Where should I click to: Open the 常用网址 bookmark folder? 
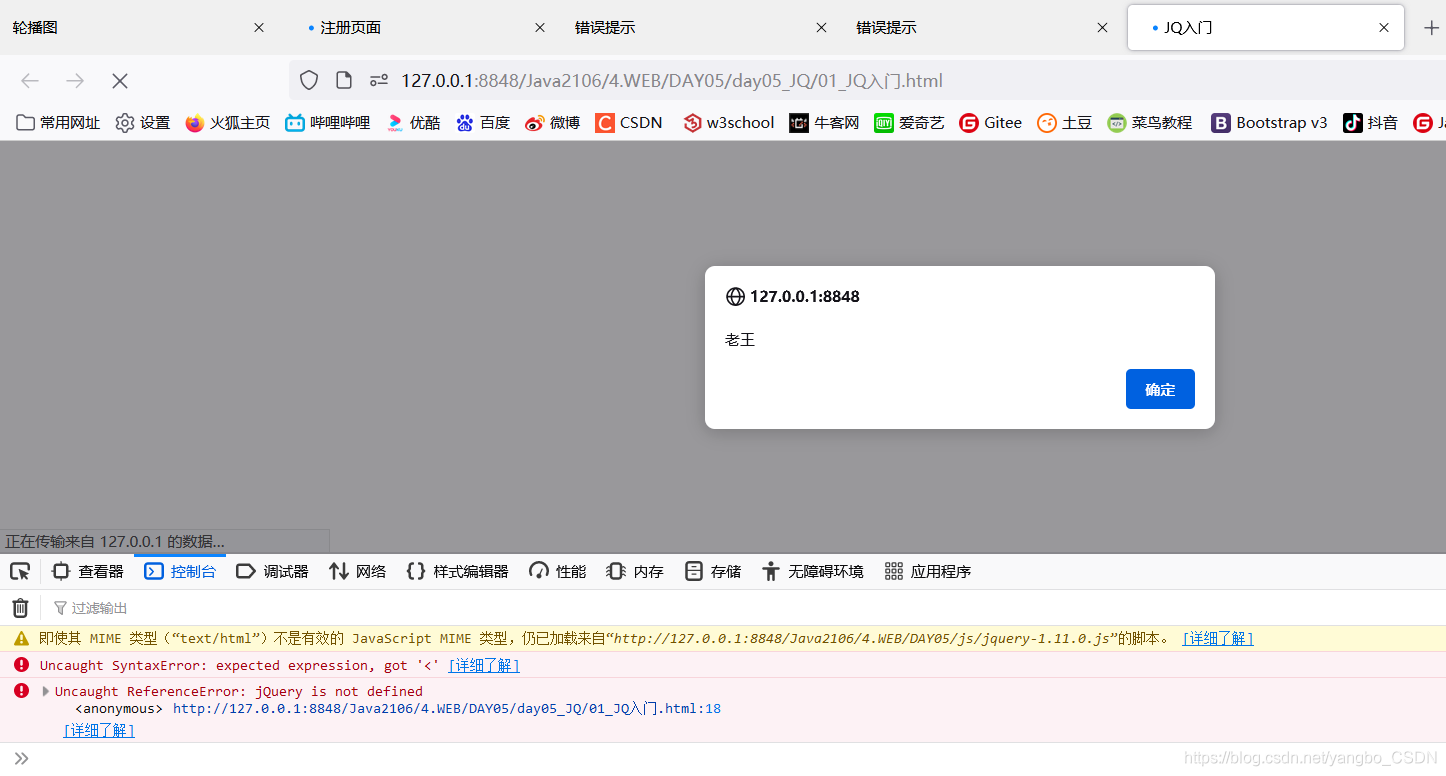tap(58, 123)
